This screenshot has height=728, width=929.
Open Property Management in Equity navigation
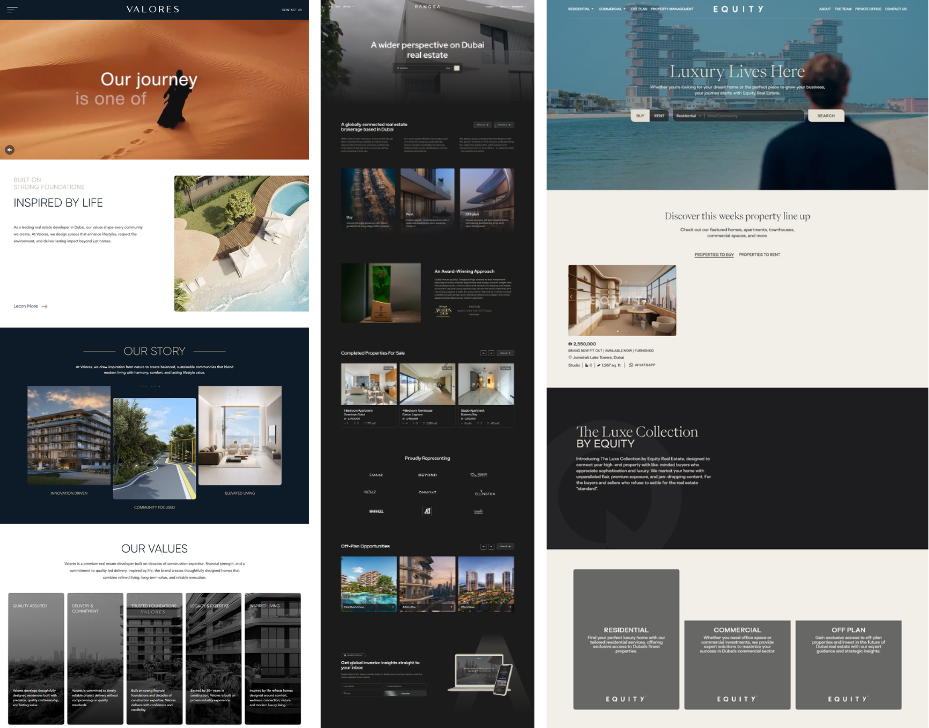point(672,9)
